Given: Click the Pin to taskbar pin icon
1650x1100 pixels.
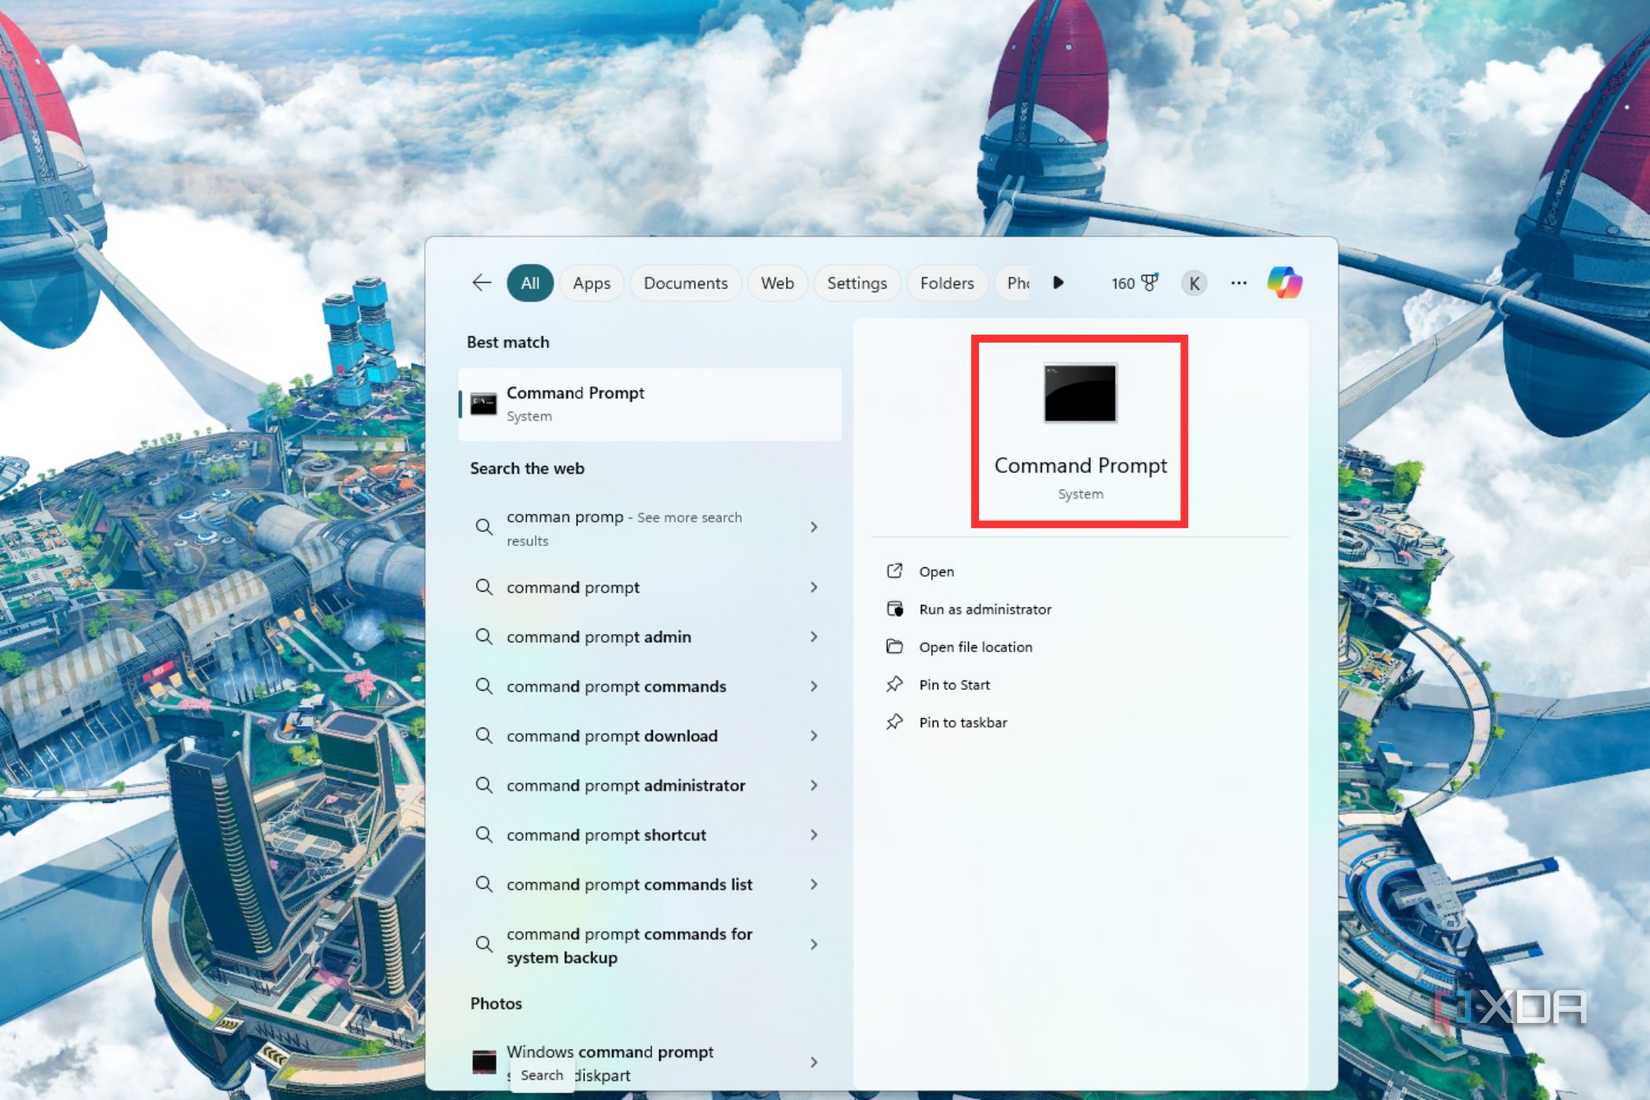Looking at the screenshot, I should click(x=895, y=722).
